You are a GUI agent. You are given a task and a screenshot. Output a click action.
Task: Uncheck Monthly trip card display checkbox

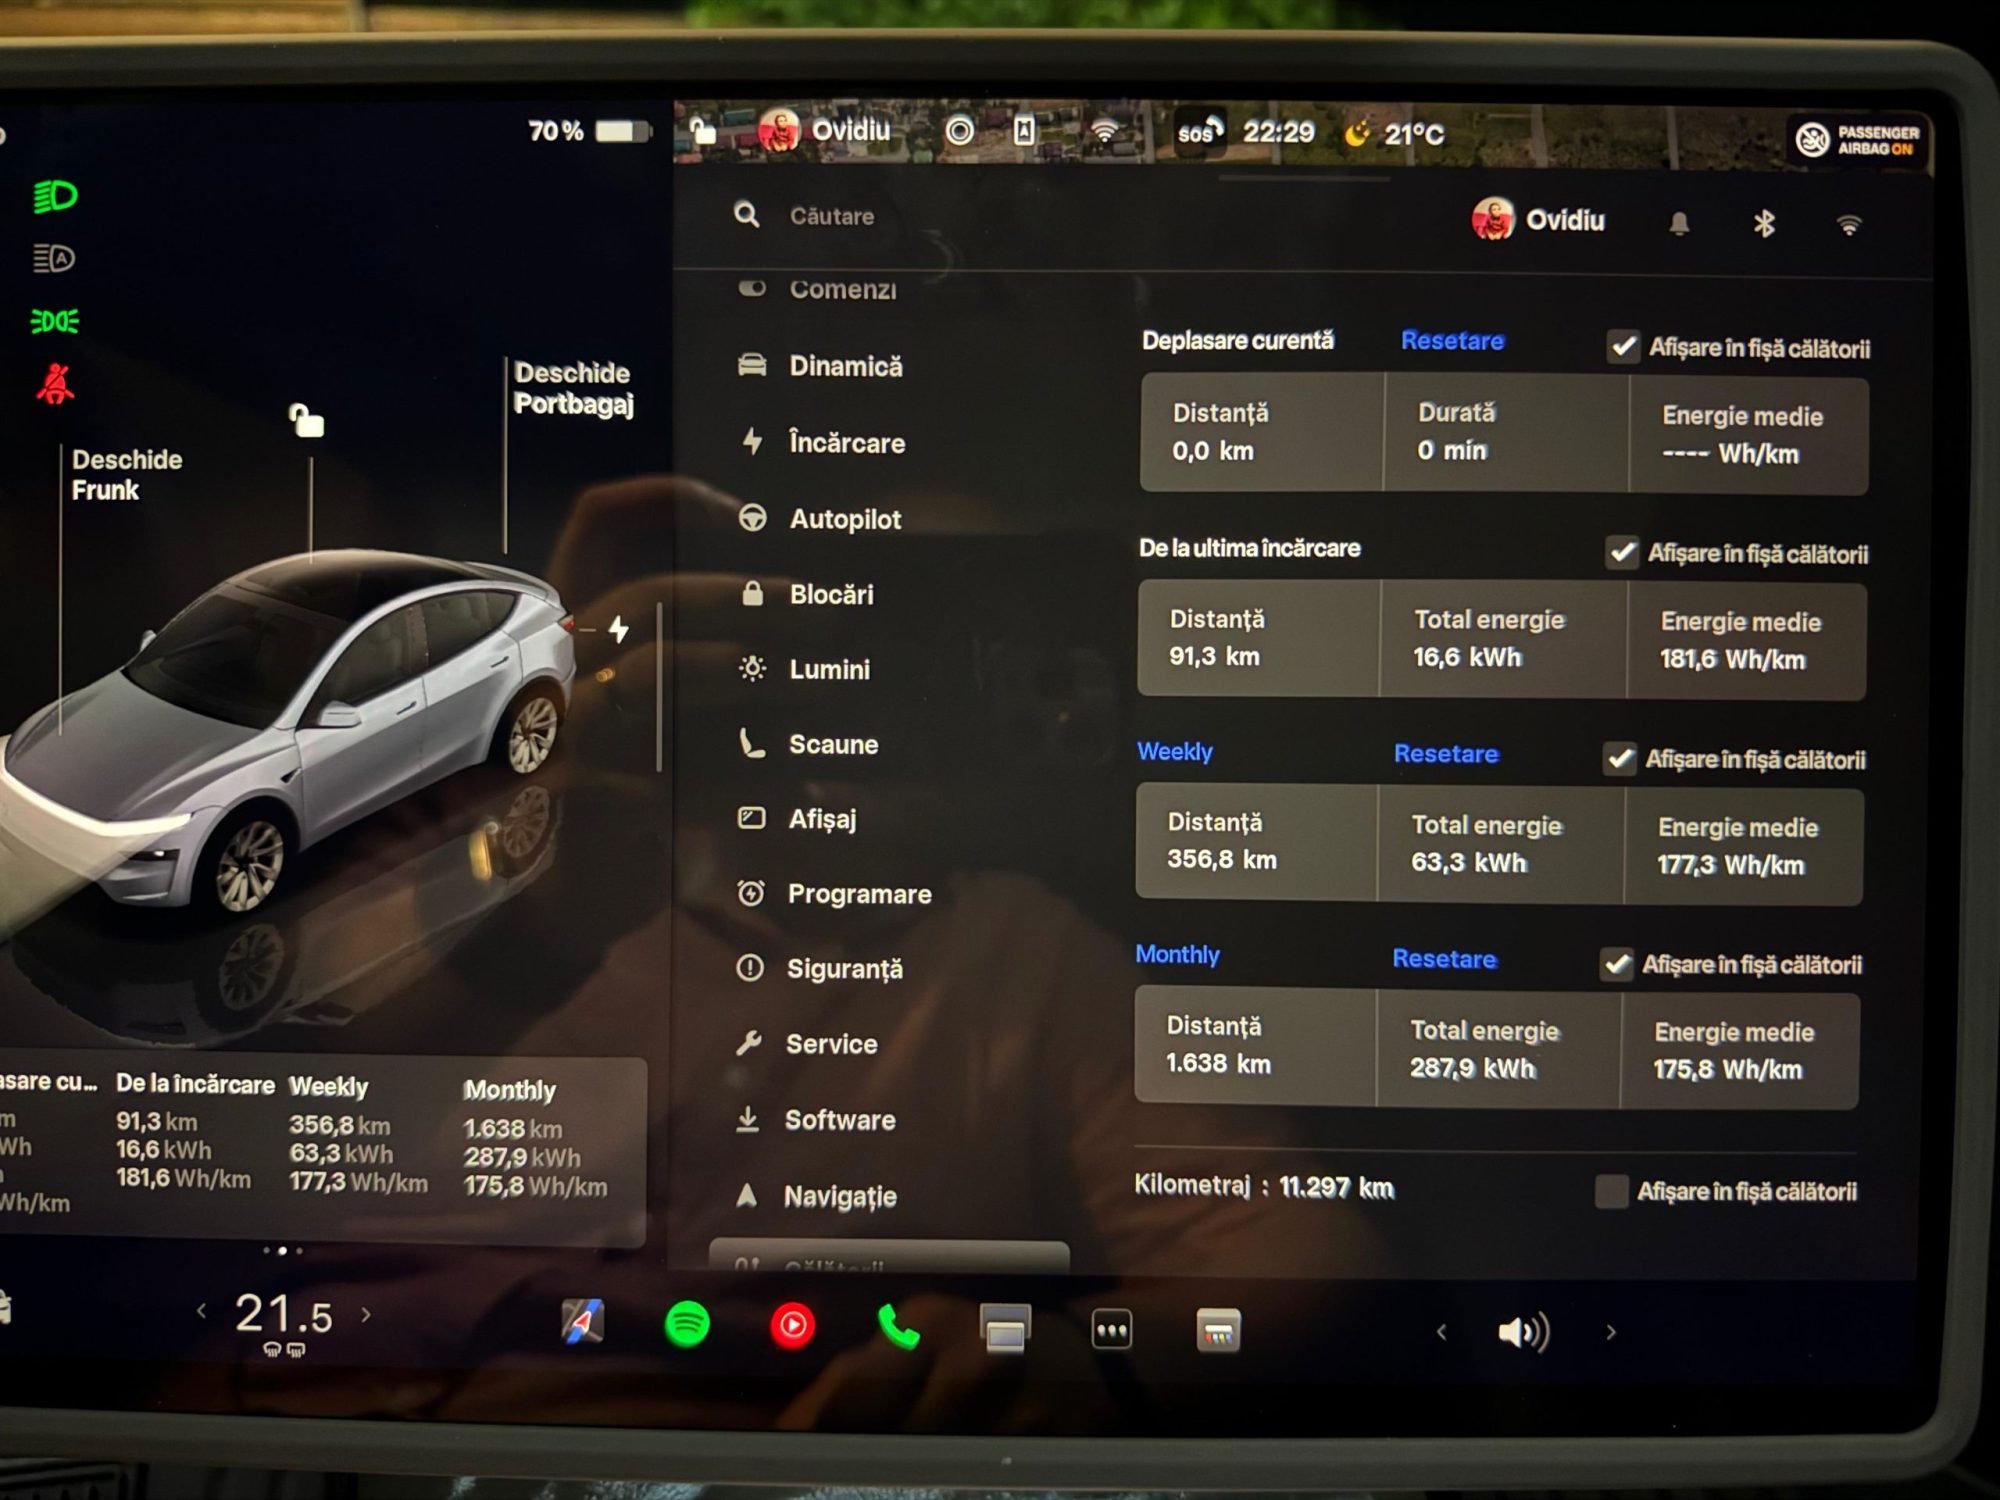(x=1616, y=964)
